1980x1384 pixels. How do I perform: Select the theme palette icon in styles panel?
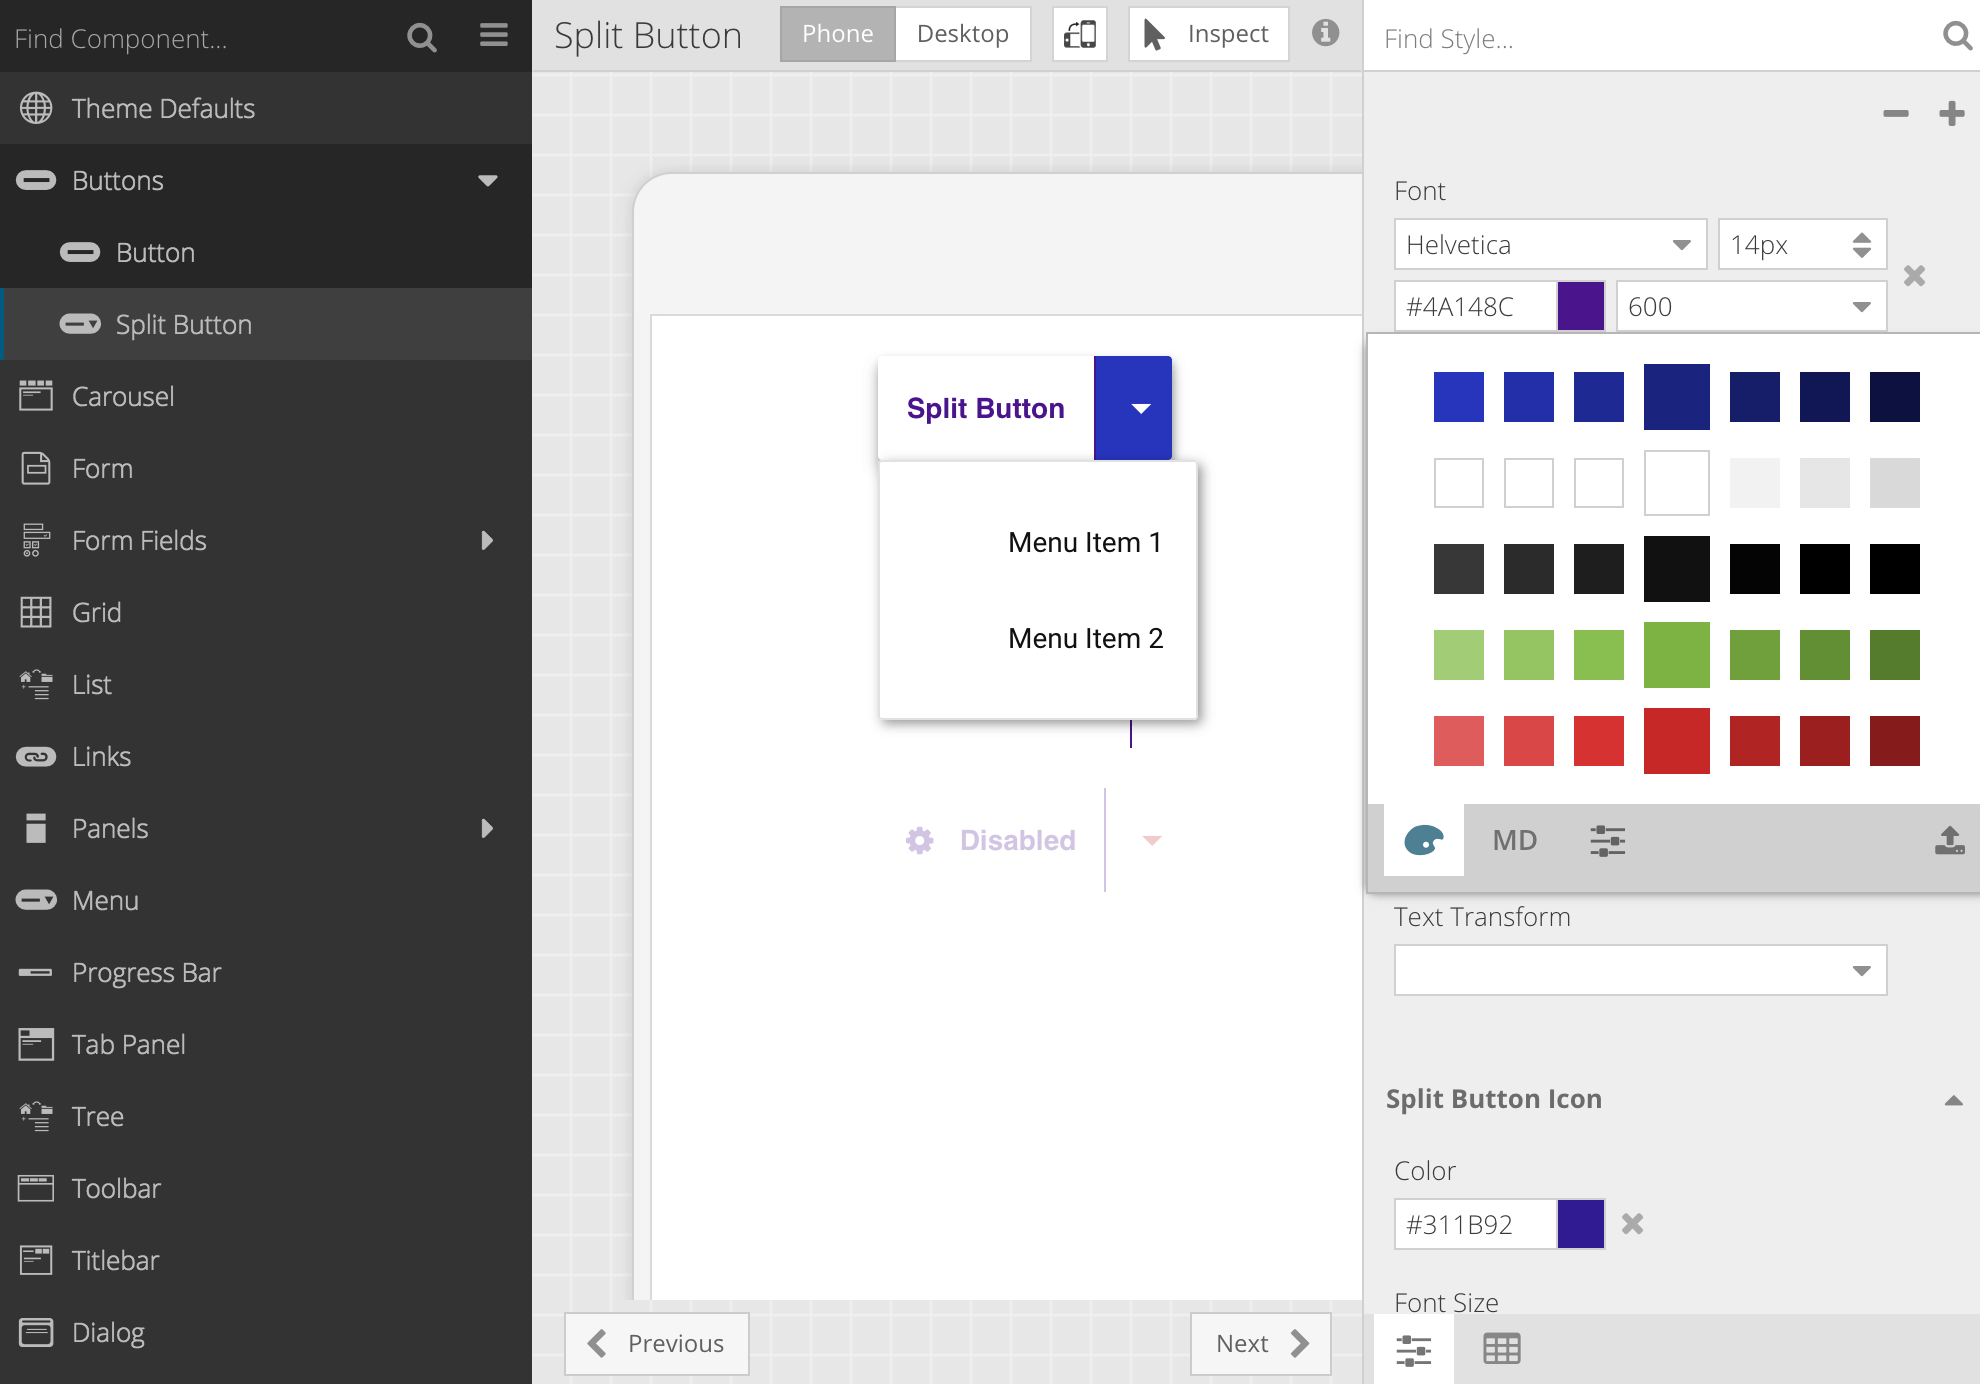[x=1422, y=839]
